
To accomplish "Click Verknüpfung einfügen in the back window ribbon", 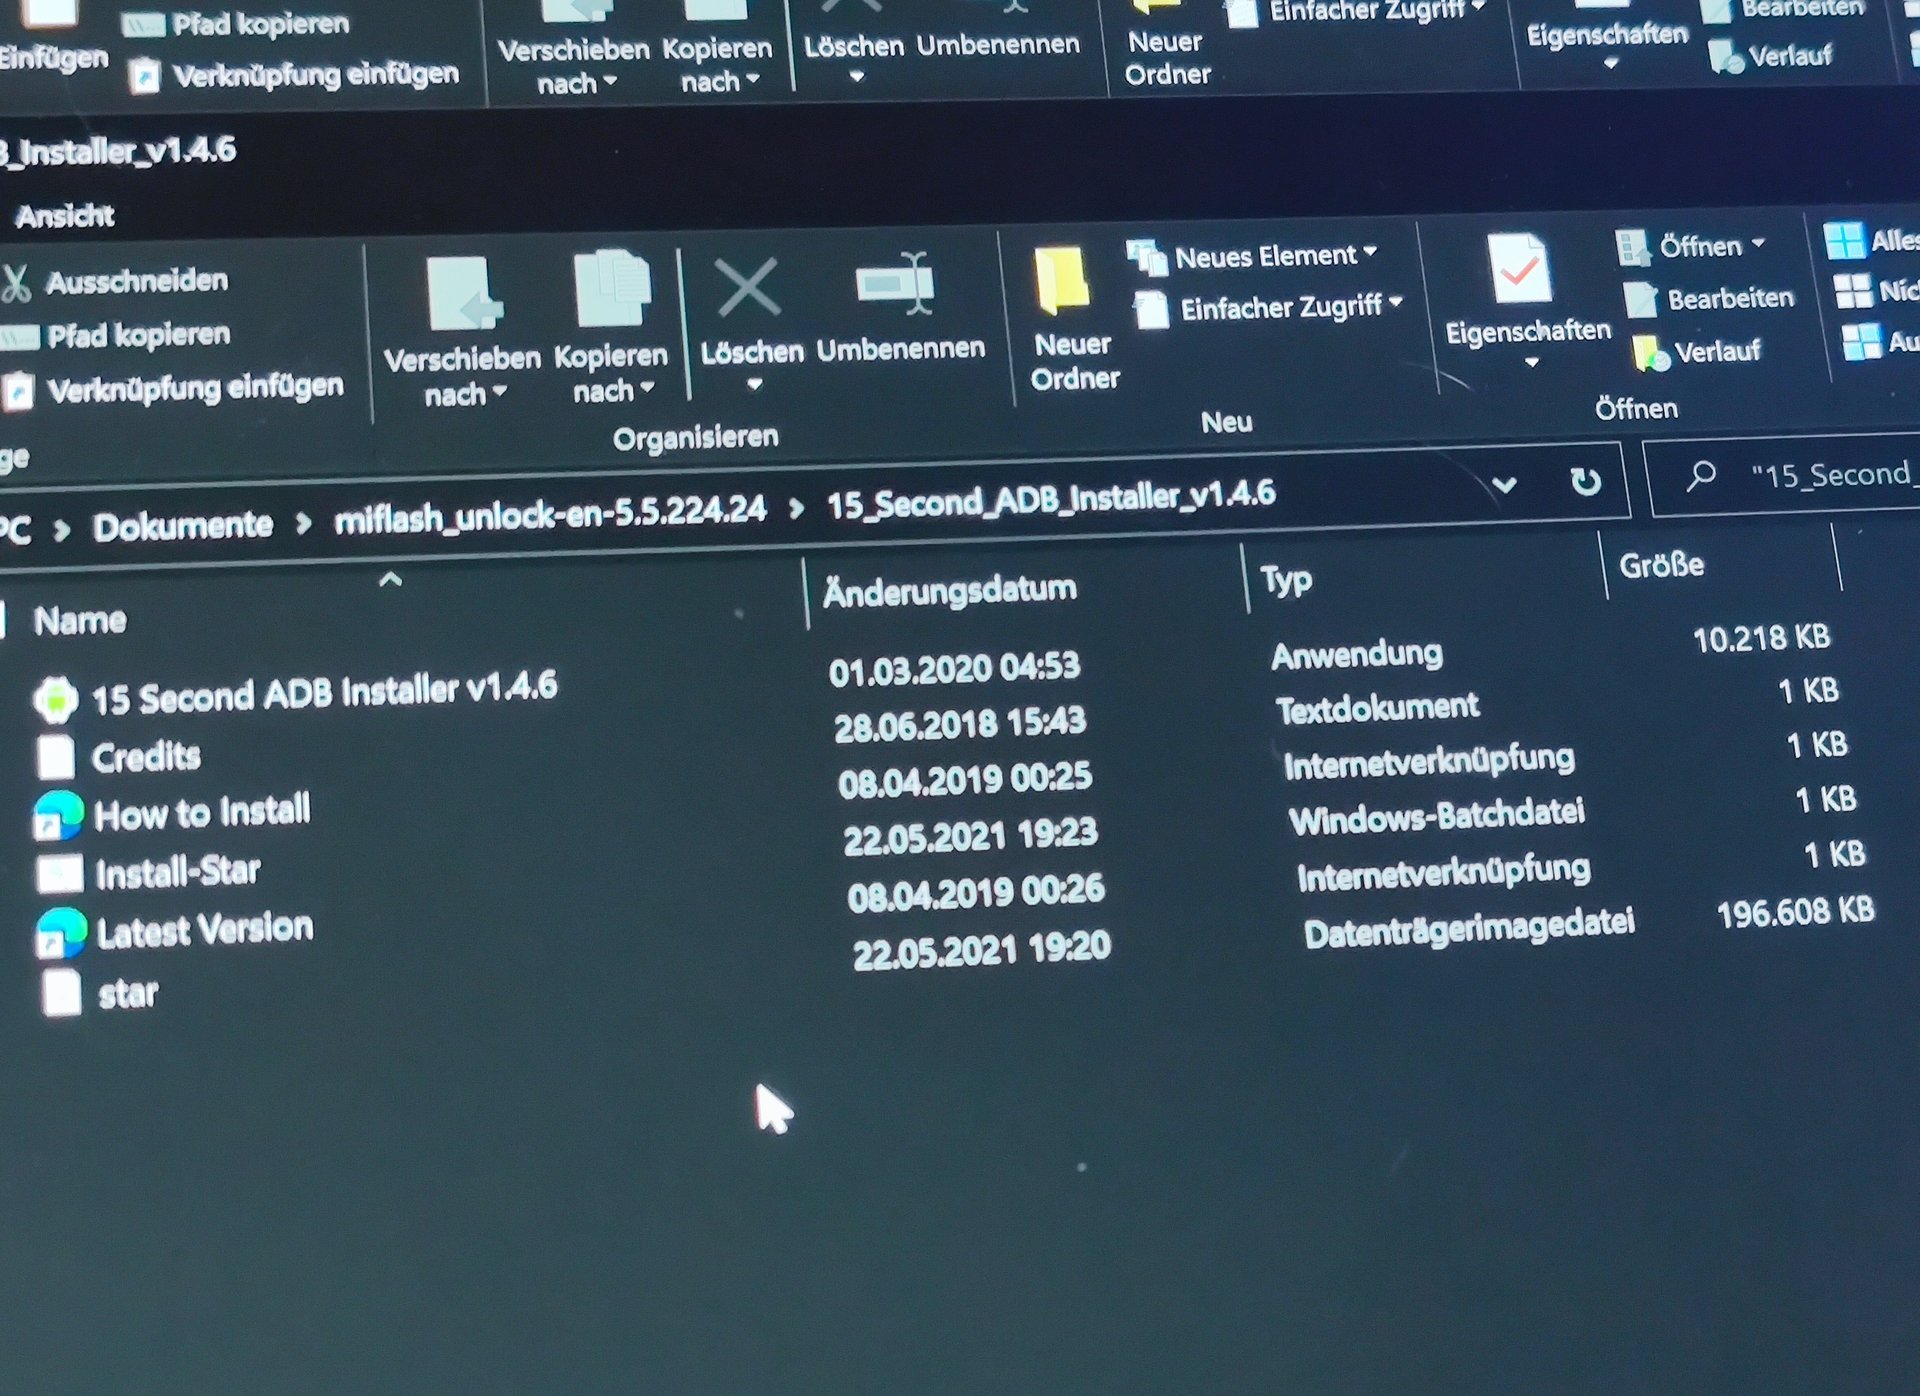I will click(316, 75).
